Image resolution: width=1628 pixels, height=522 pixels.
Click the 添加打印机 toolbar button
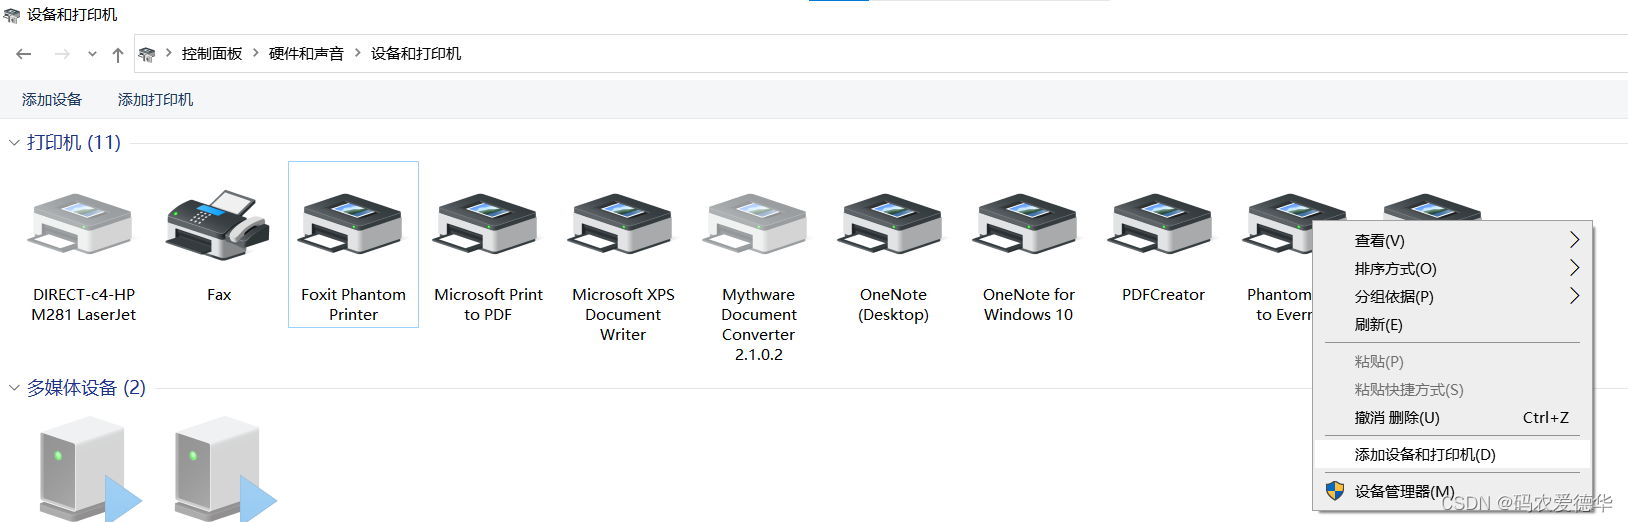pos(156,100)
